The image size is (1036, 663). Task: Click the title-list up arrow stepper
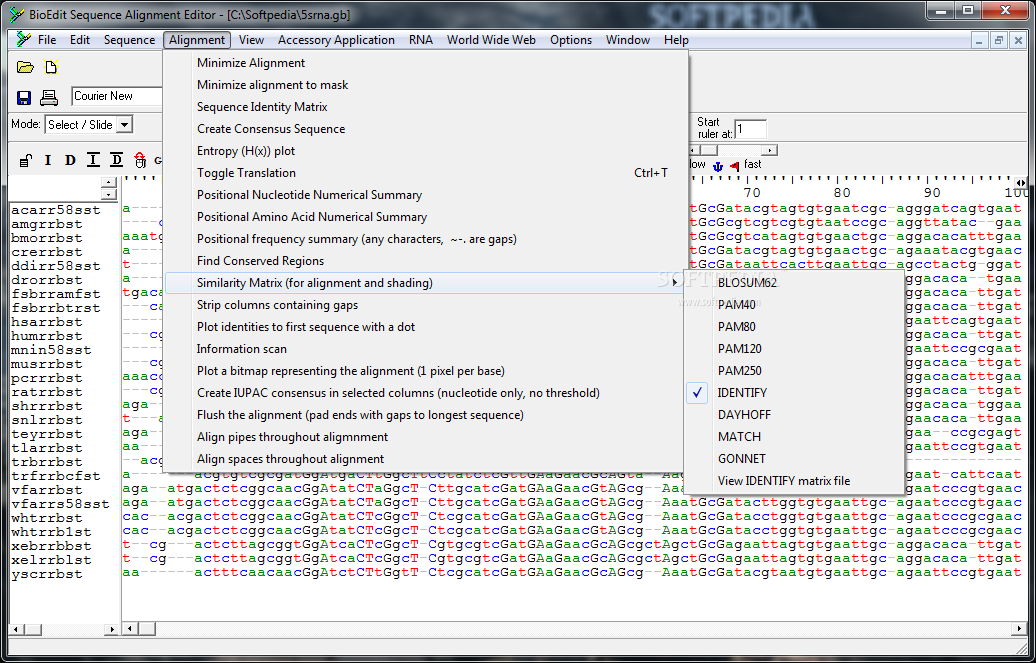(x=109, y=182)
